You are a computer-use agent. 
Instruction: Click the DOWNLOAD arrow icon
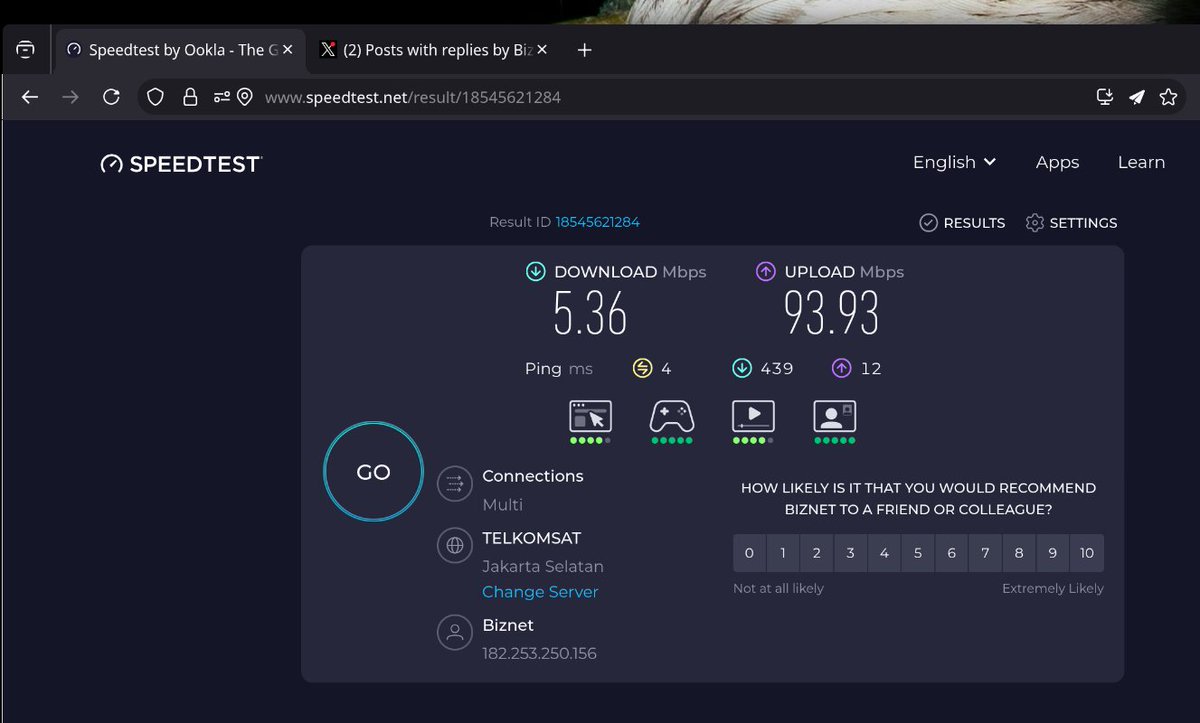[535, 272]
